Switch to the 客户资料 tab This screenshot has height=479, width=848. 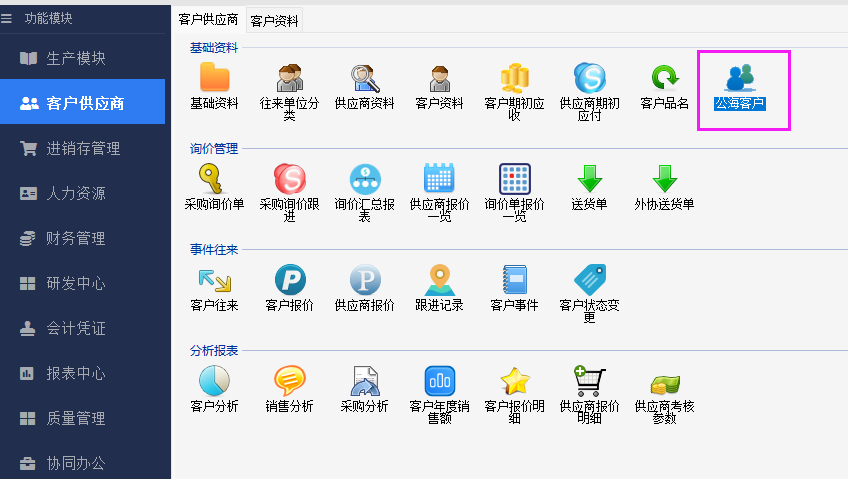tap(274, 20)
